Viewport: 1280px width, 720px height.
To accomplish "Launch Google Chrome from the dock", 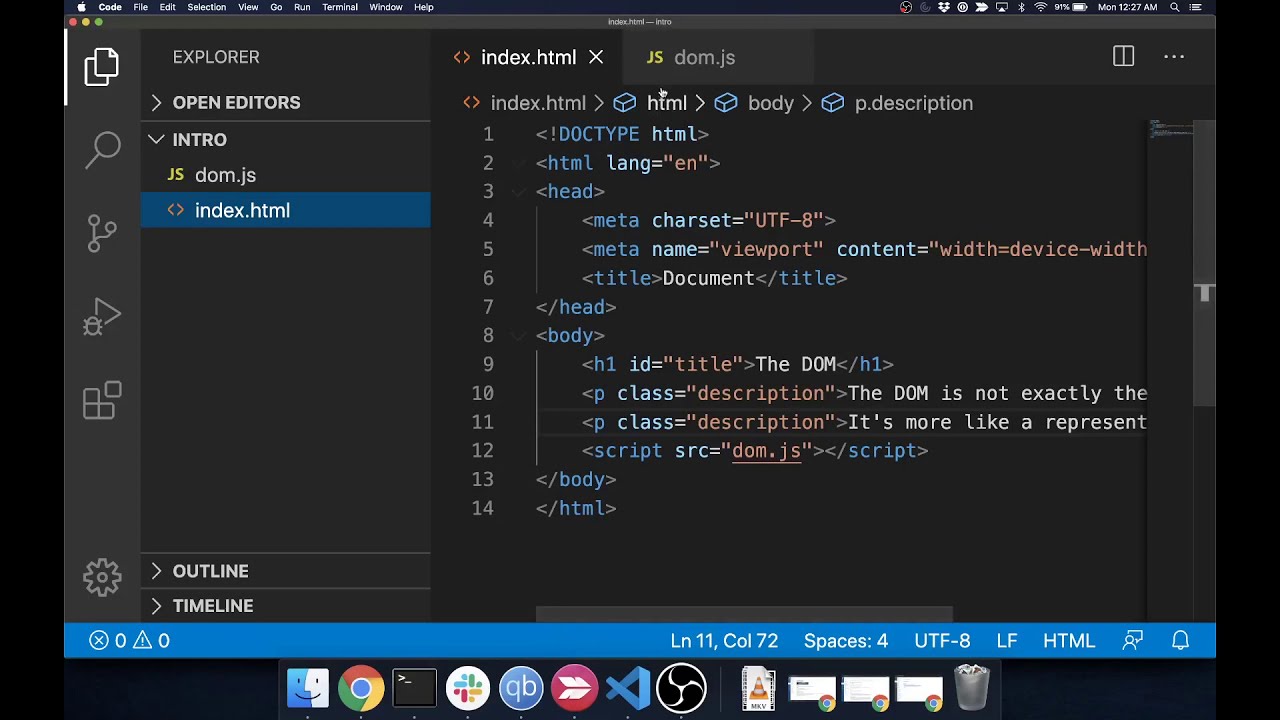I will point(361,689).
